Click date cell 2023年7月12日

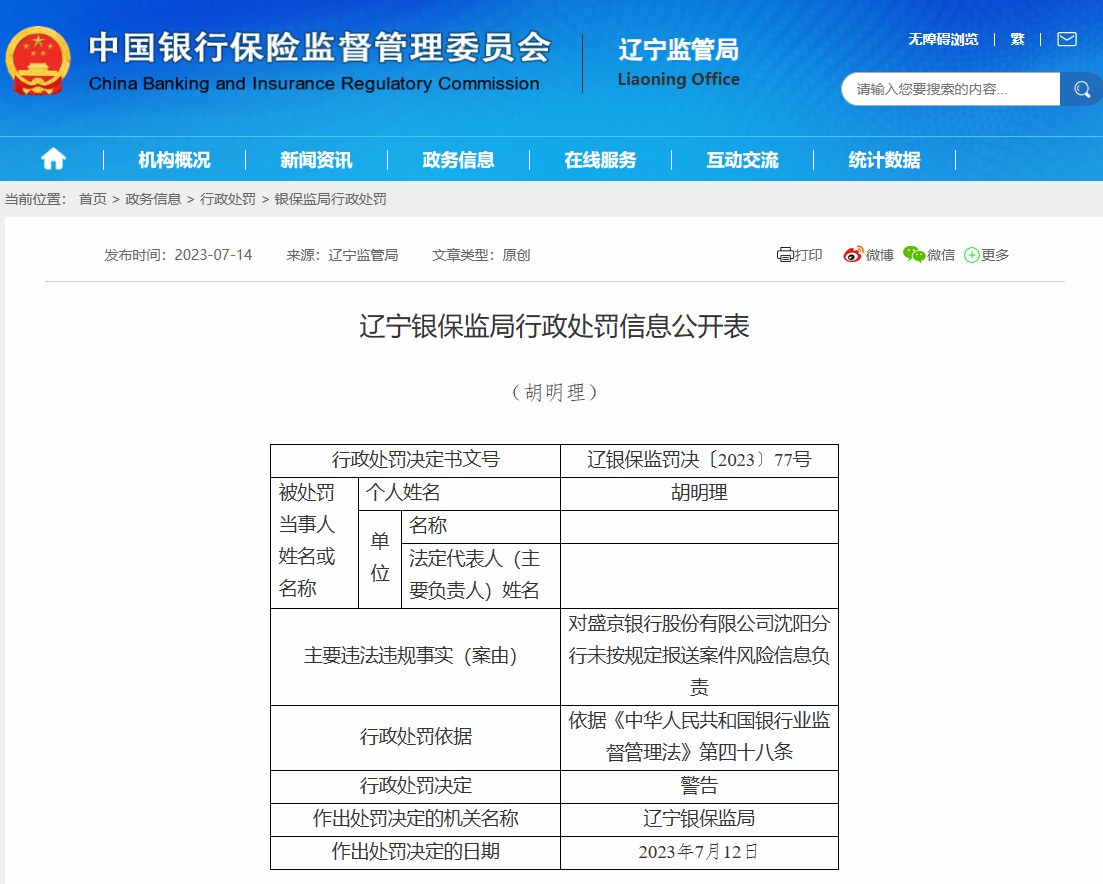click(699, 852)
